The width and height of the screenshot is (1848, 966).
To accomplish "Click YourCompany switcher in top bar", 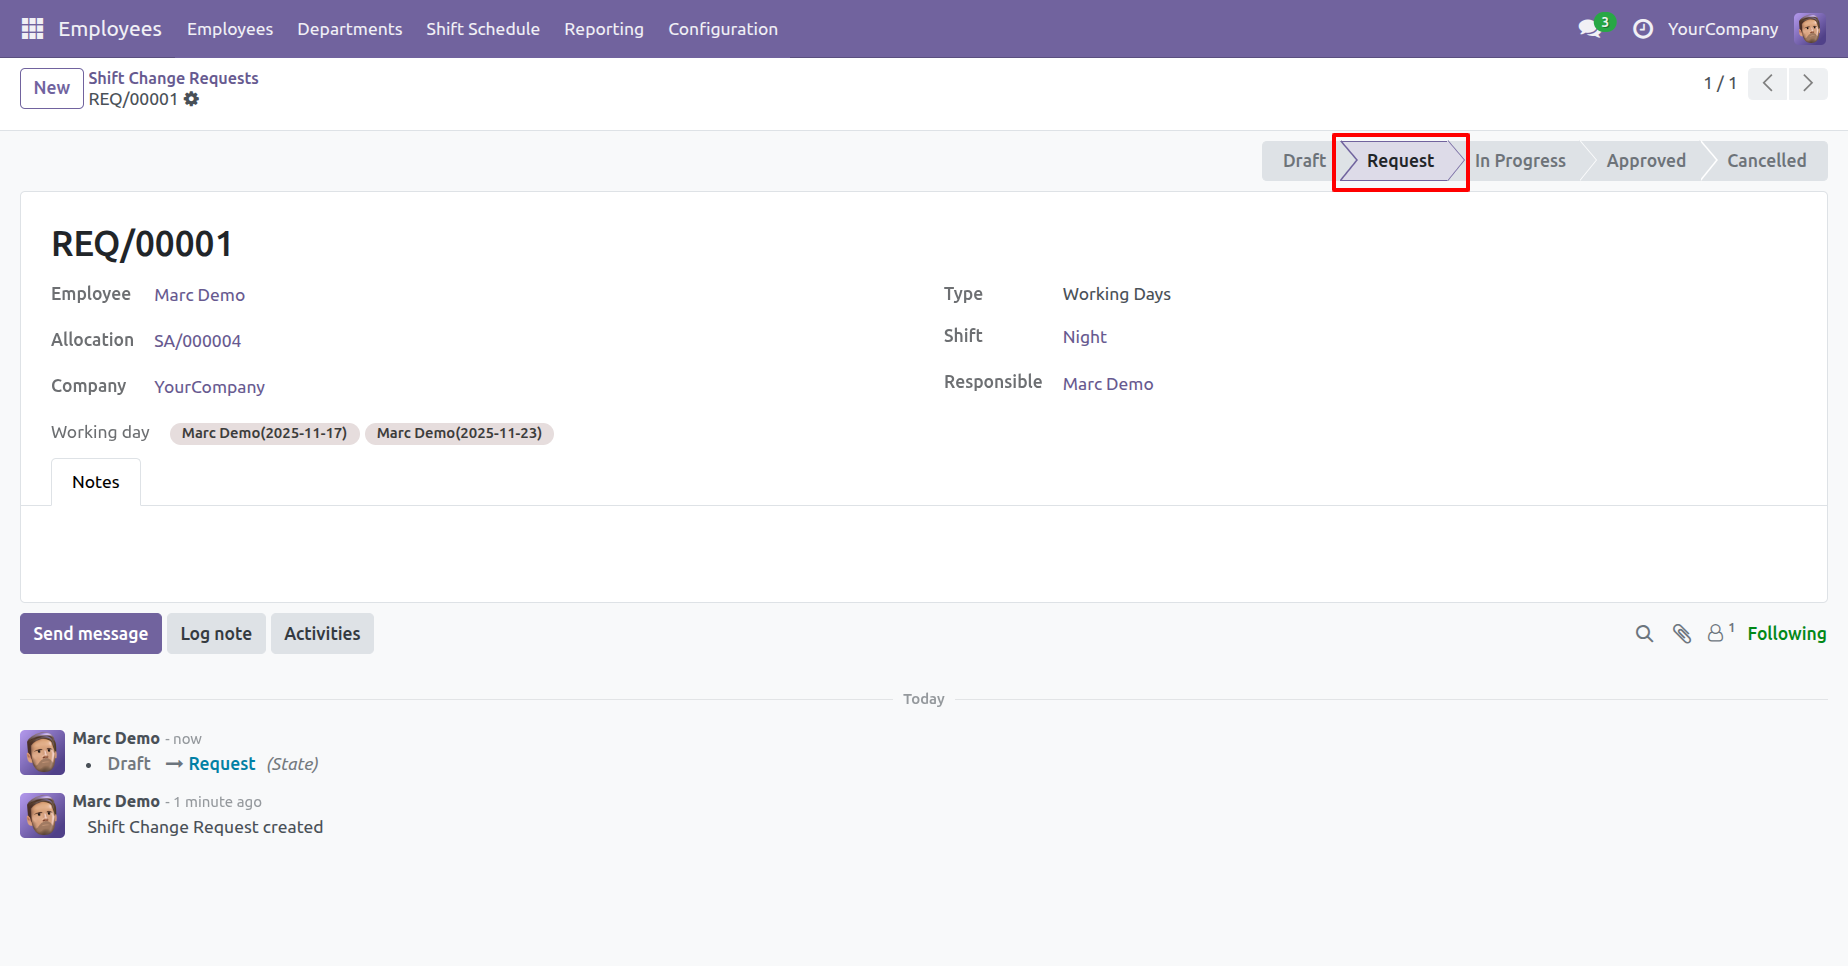I will [x=1723, y=29].
